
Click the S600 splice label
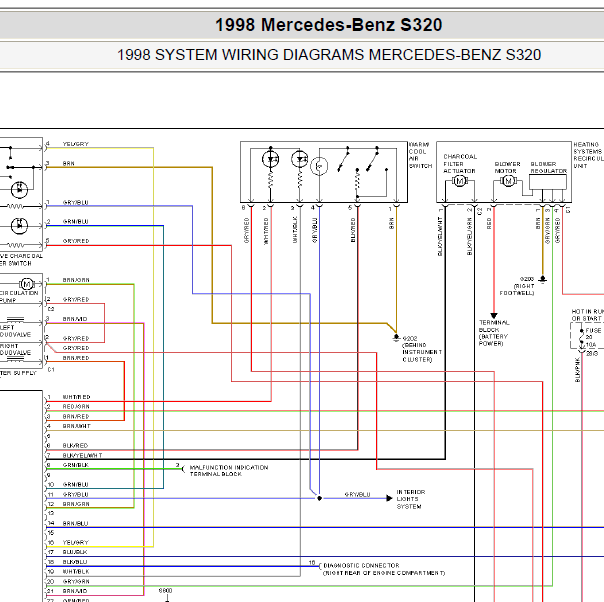(166, 590)
